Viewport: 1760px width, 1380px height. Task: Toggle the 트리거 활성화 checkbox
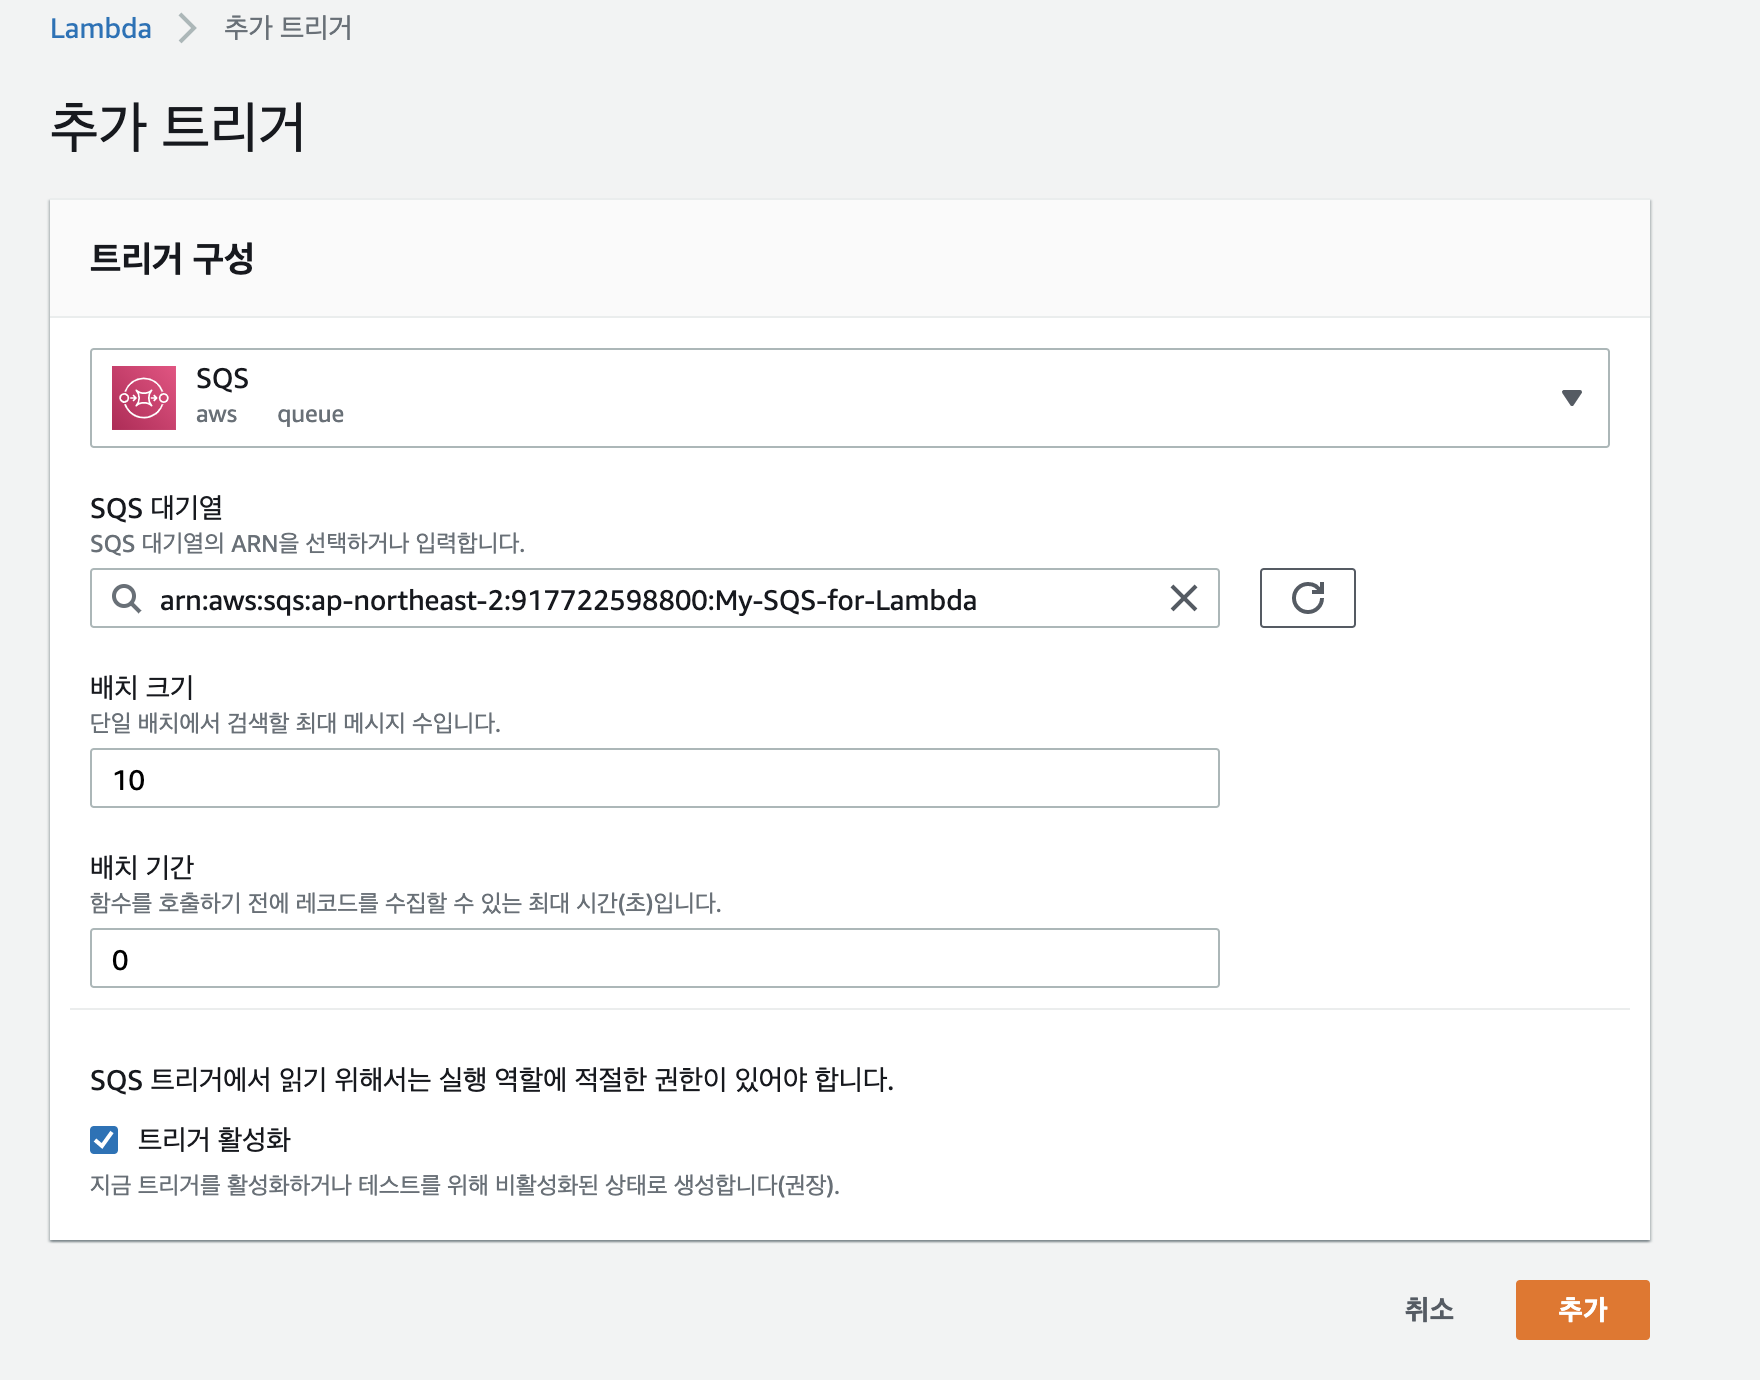tap(104, 1139)
